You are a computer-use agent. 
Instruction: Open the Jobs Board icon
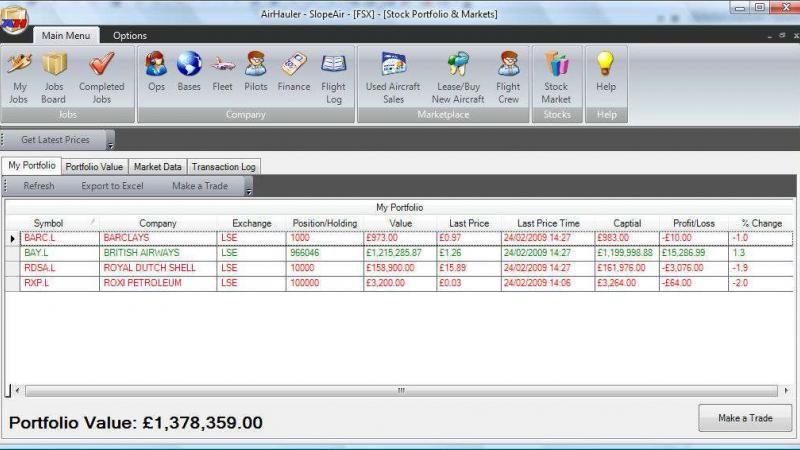(x=54, y=77)
